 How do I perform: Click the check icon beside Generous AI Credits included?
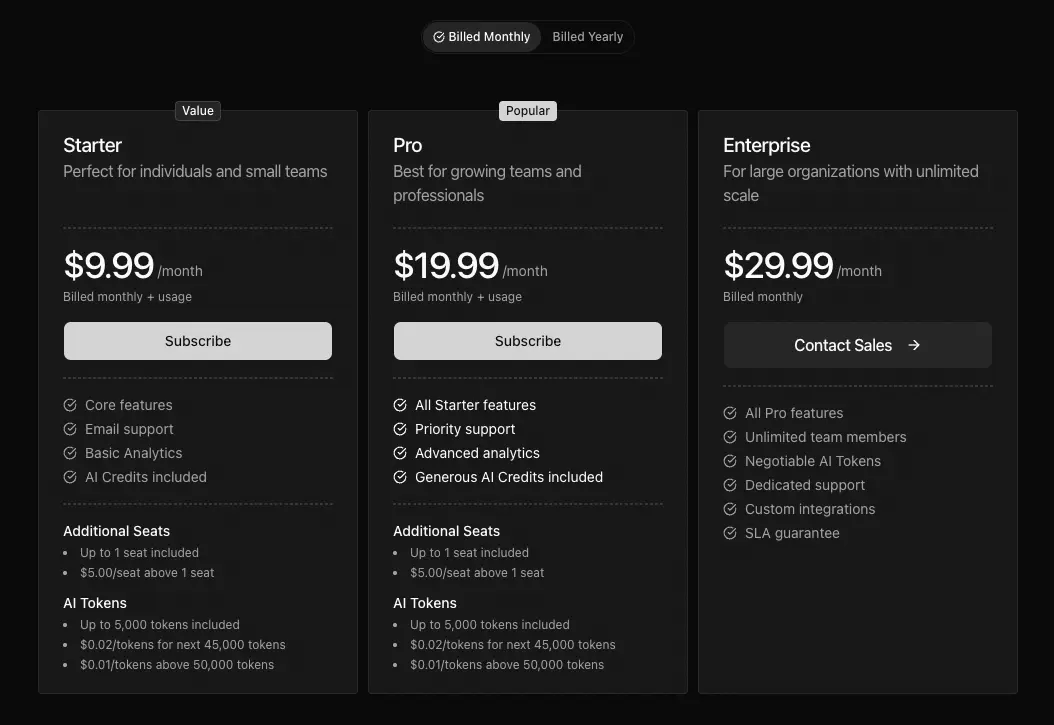[399, 477]
